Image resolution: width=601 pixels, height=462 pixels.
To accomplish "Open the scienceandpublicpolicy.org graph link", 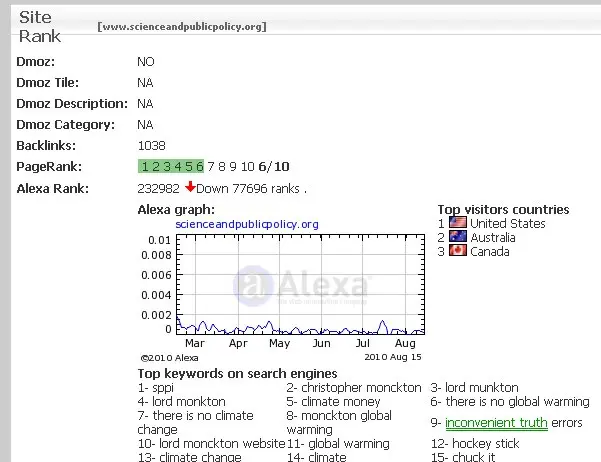I will [x=247, y=224].
